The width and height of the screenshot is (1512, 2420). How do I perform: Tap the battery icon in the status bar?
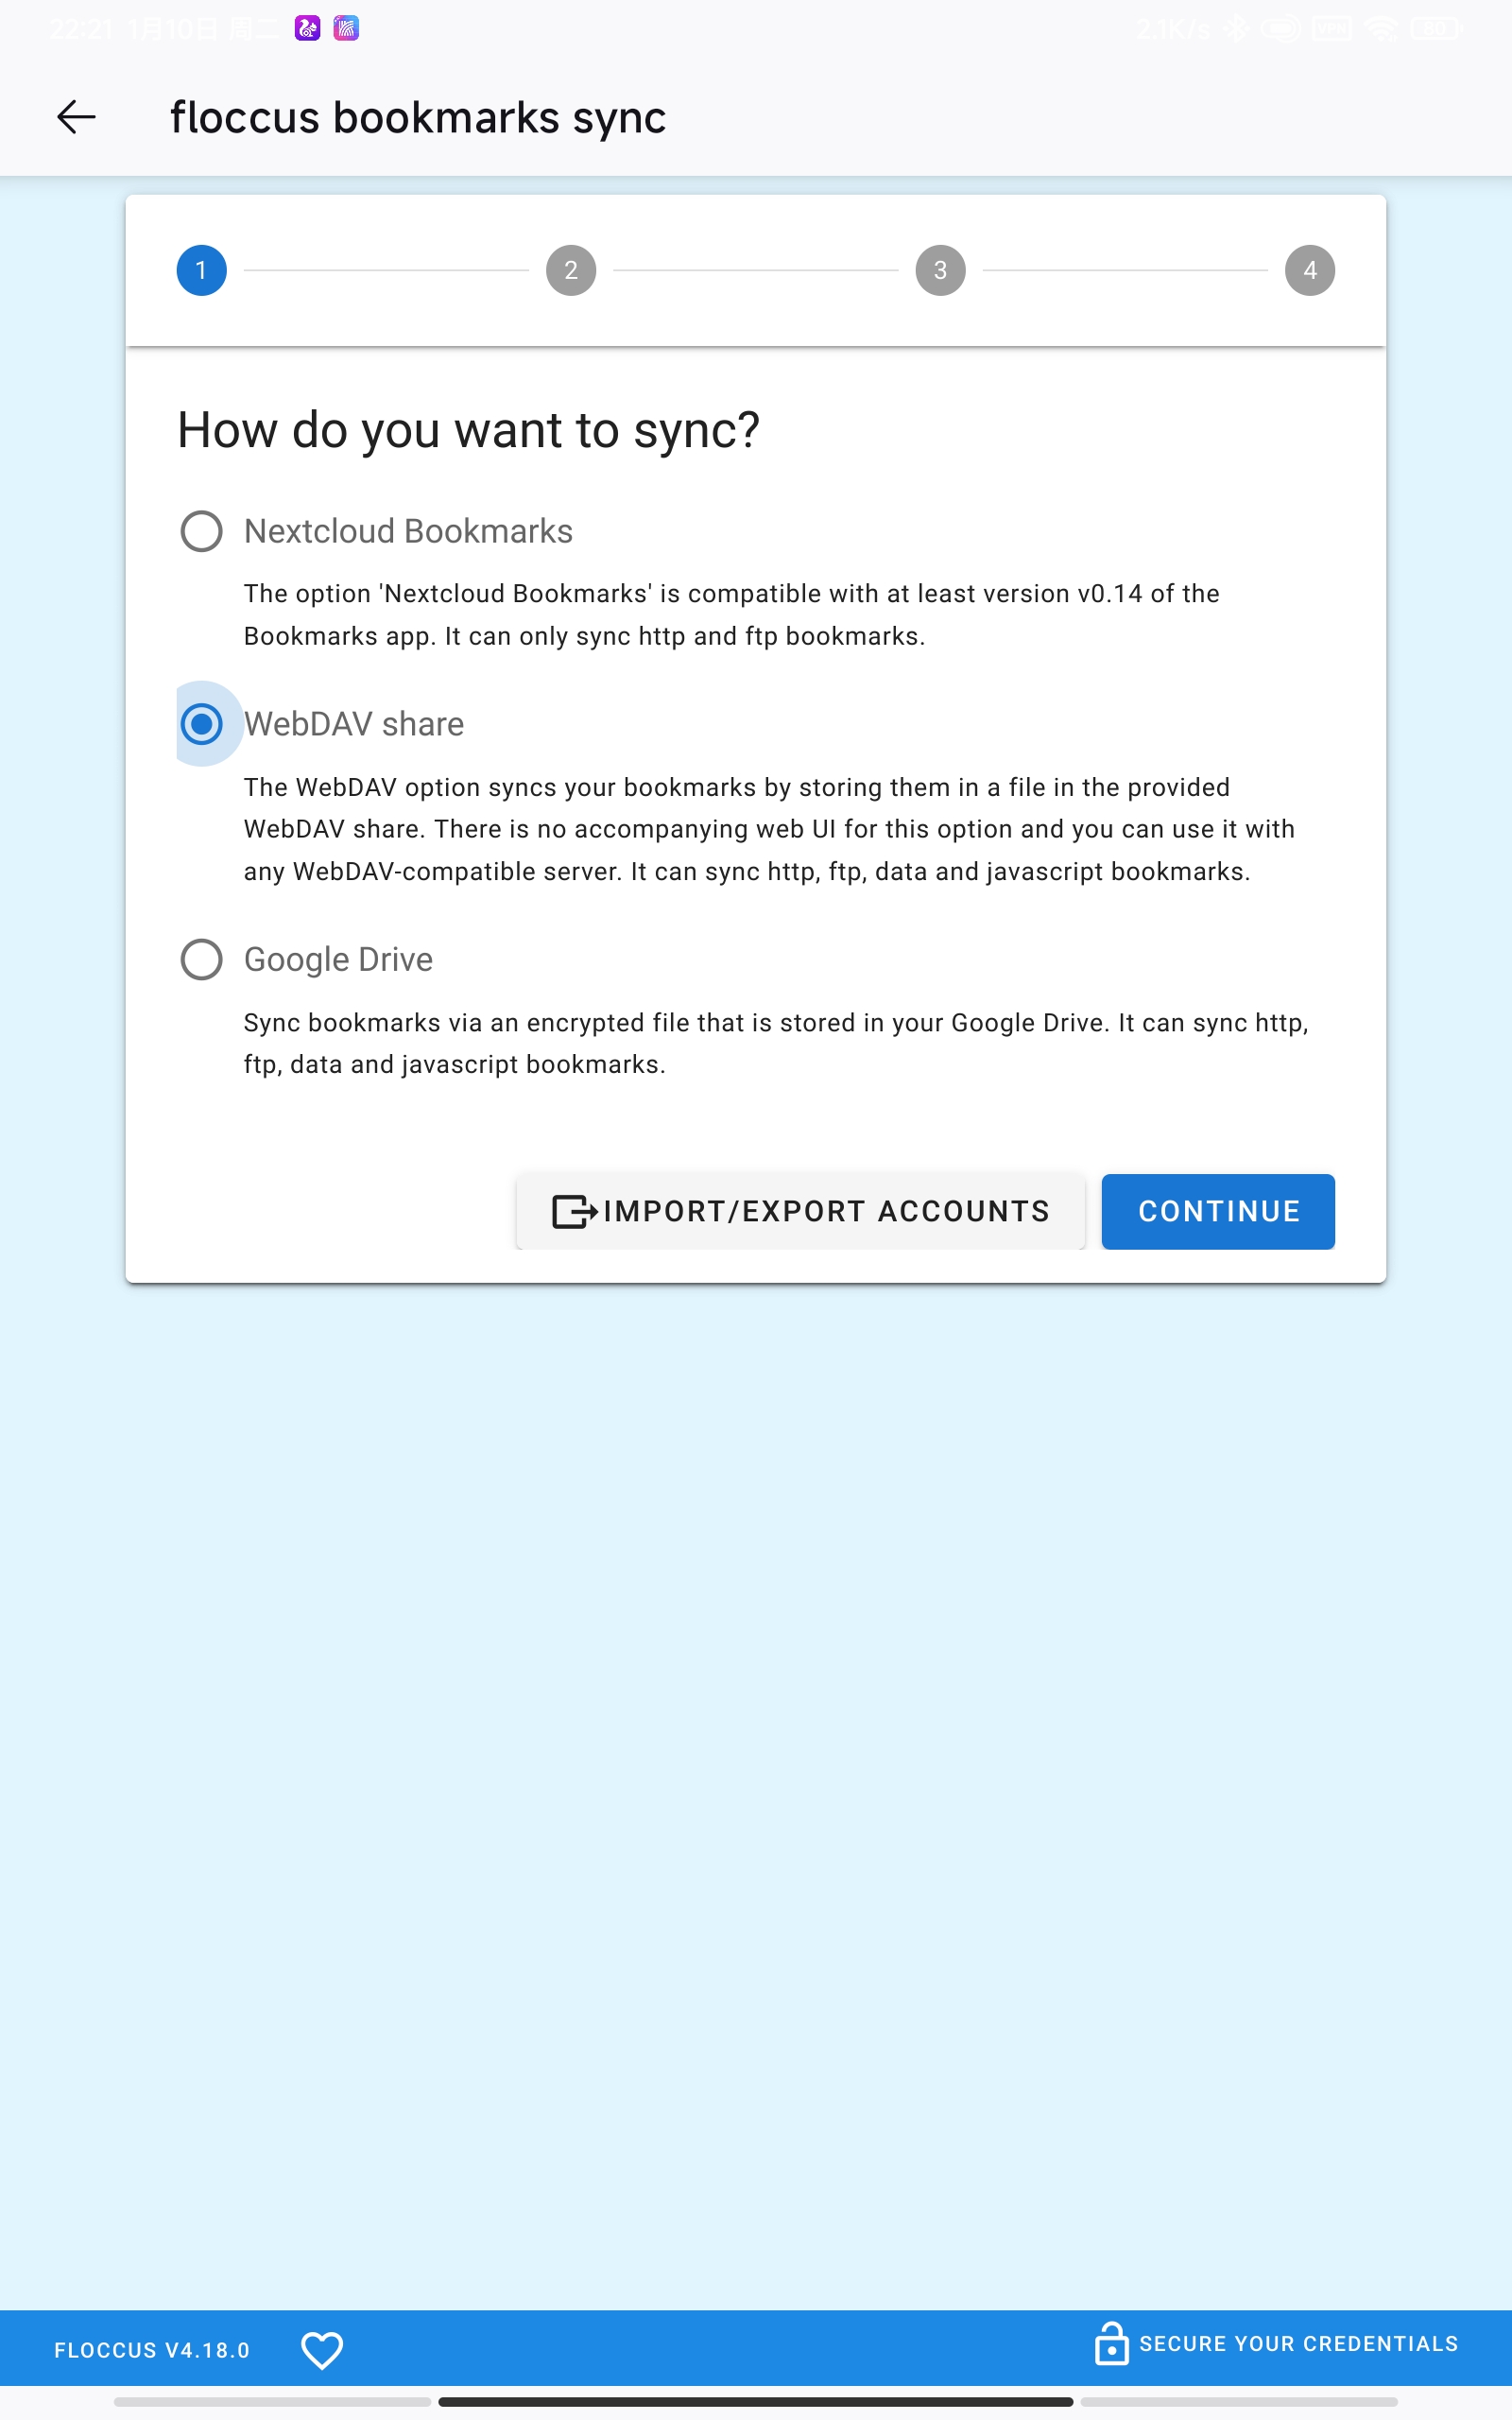1432,27
